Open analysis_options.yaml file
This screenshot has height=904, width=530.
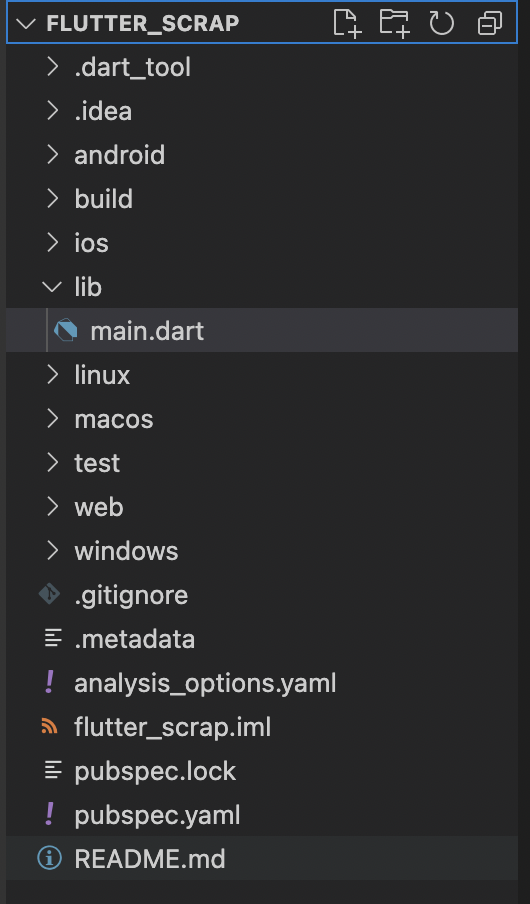pyautogui.click(x=262, y=683)
